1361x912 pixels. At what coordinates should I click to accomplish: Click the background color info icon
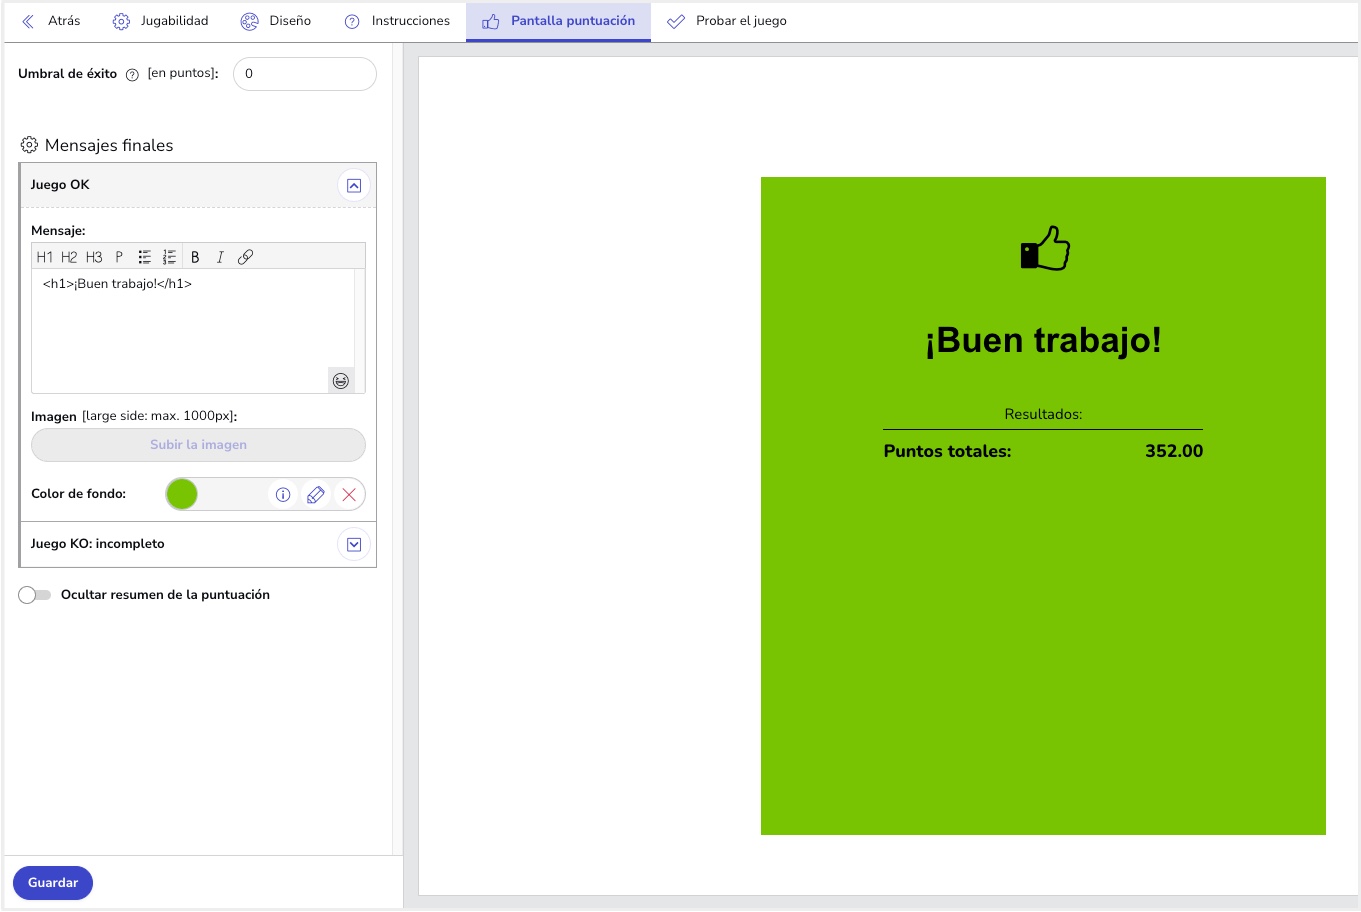283,495
